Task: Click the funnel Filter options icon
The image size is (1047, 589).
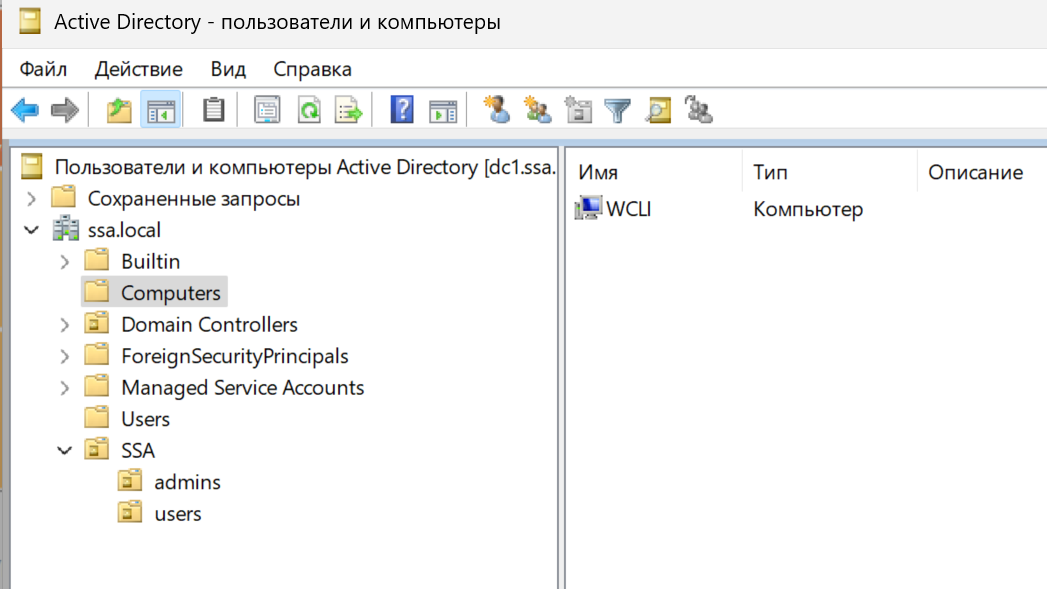Action: coord(618,110)
